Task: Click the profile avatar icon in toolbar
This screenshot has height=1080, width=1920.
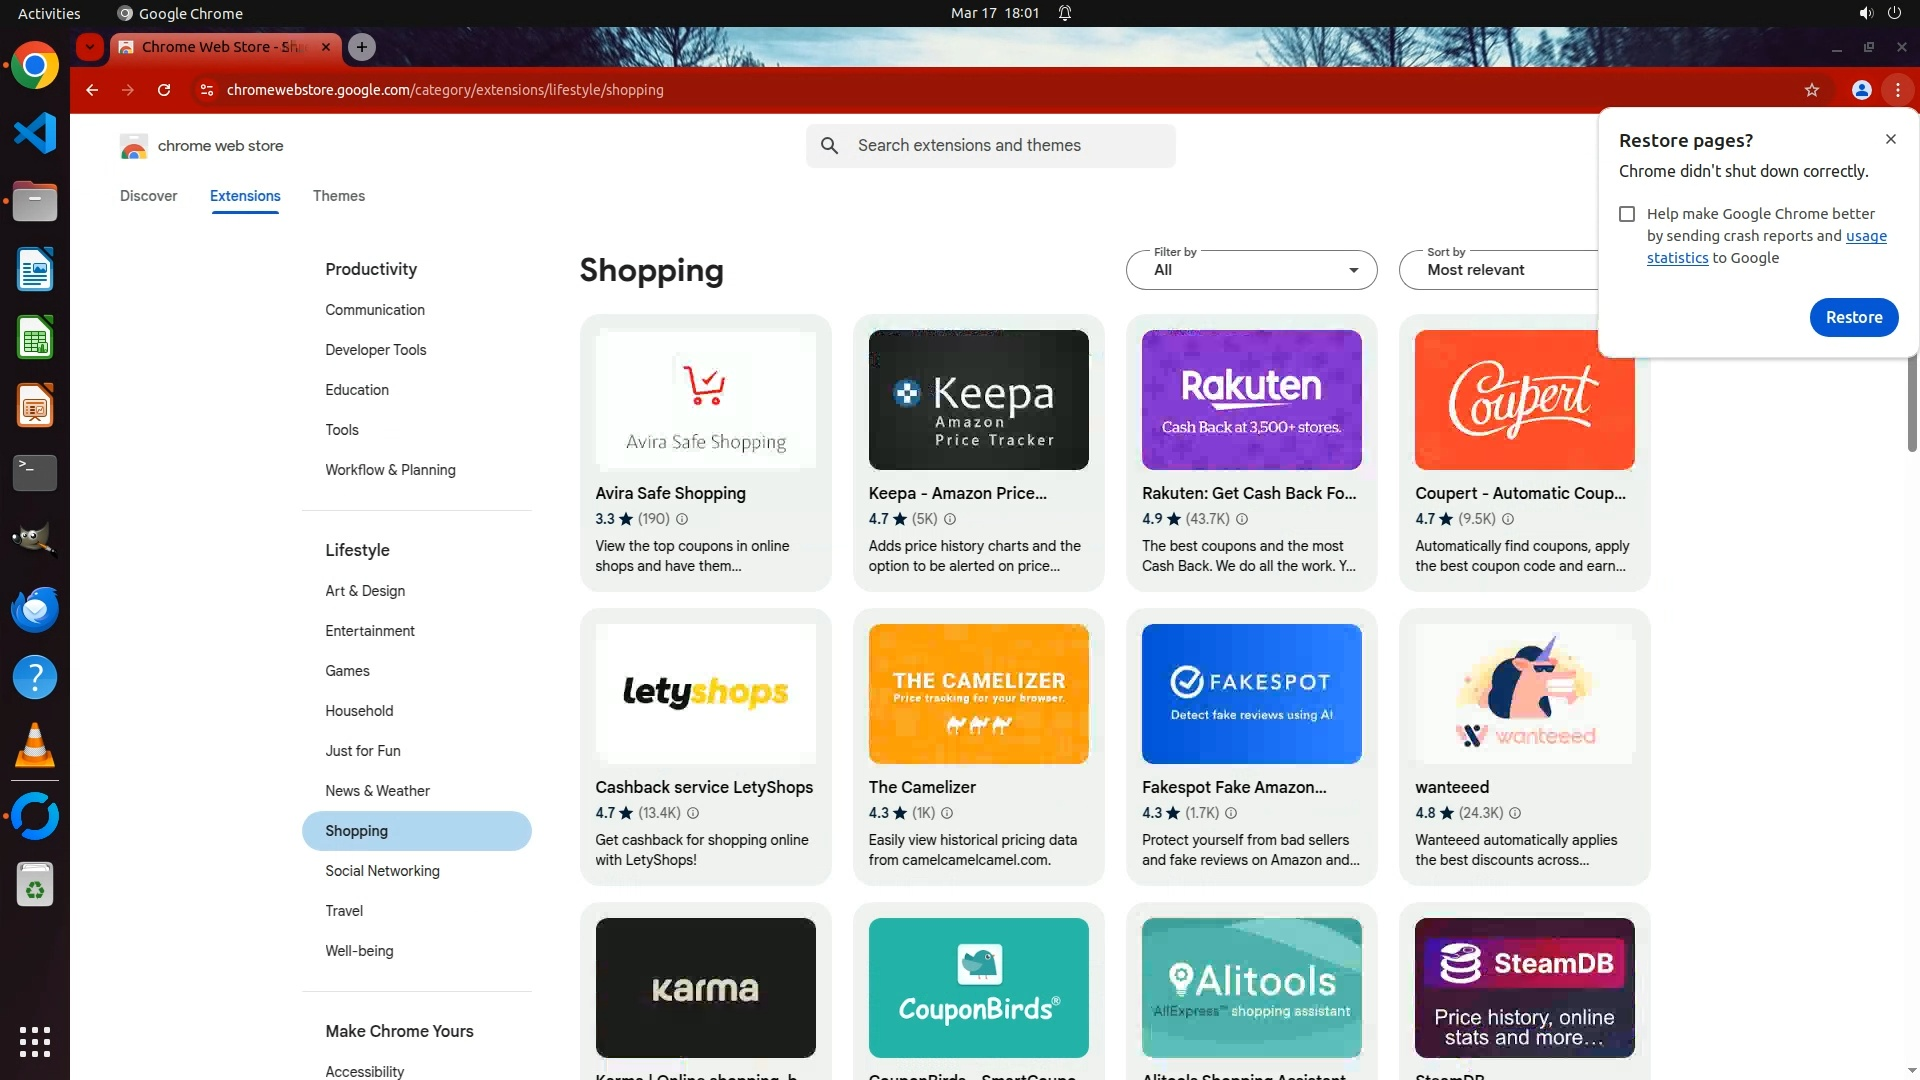Action: point(1861,90)
